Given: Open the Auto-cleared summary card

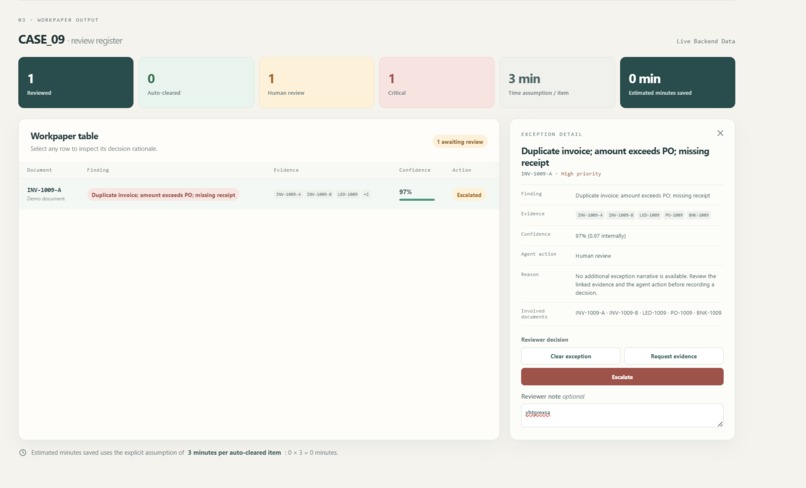Looking at the screenshot, I should pos(196,82).
